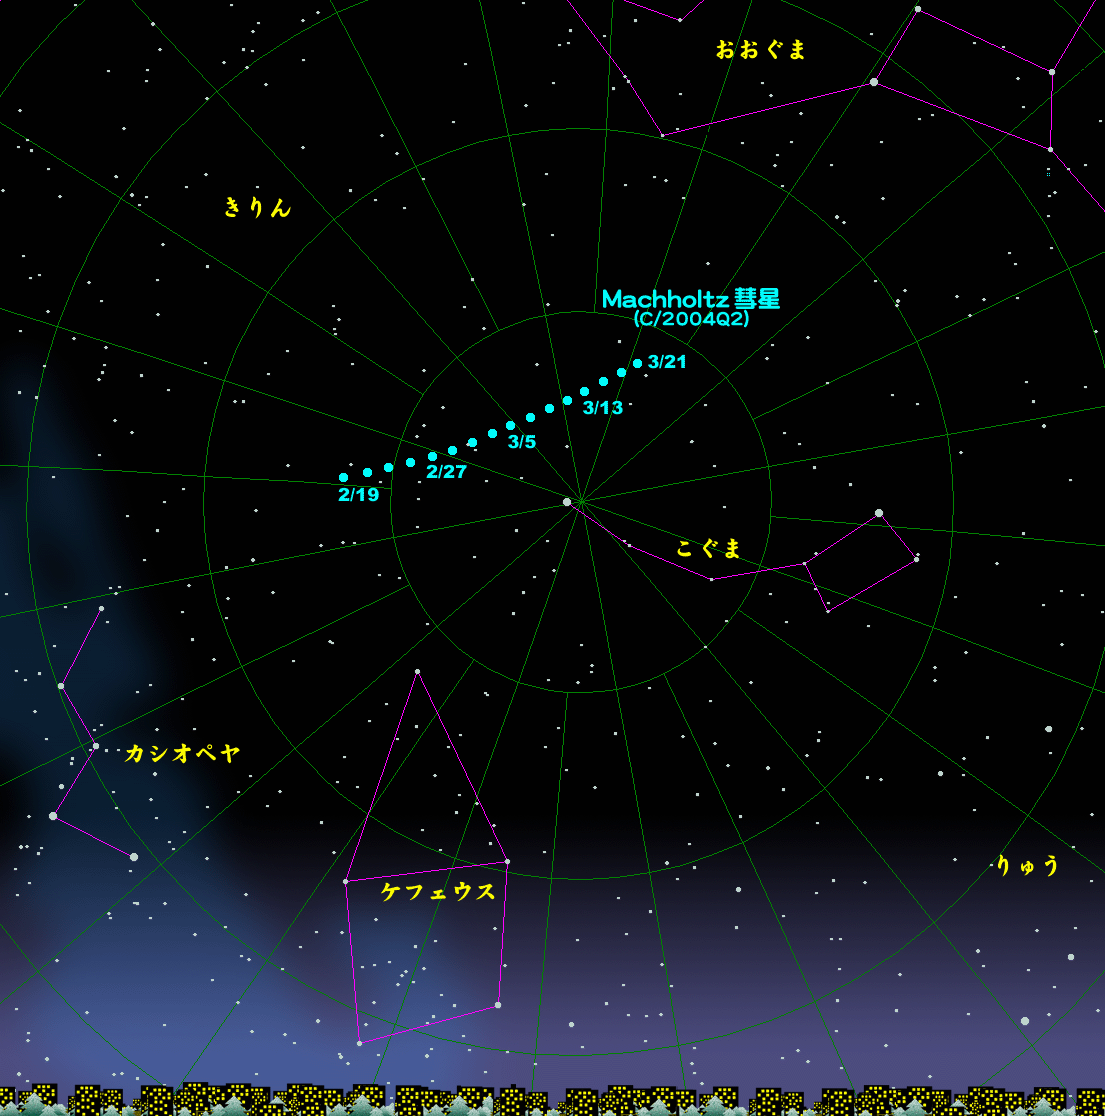This screenshot has height=1116, width=1105.
Task: Click the 3/5 date label
Action: [522, 442]
